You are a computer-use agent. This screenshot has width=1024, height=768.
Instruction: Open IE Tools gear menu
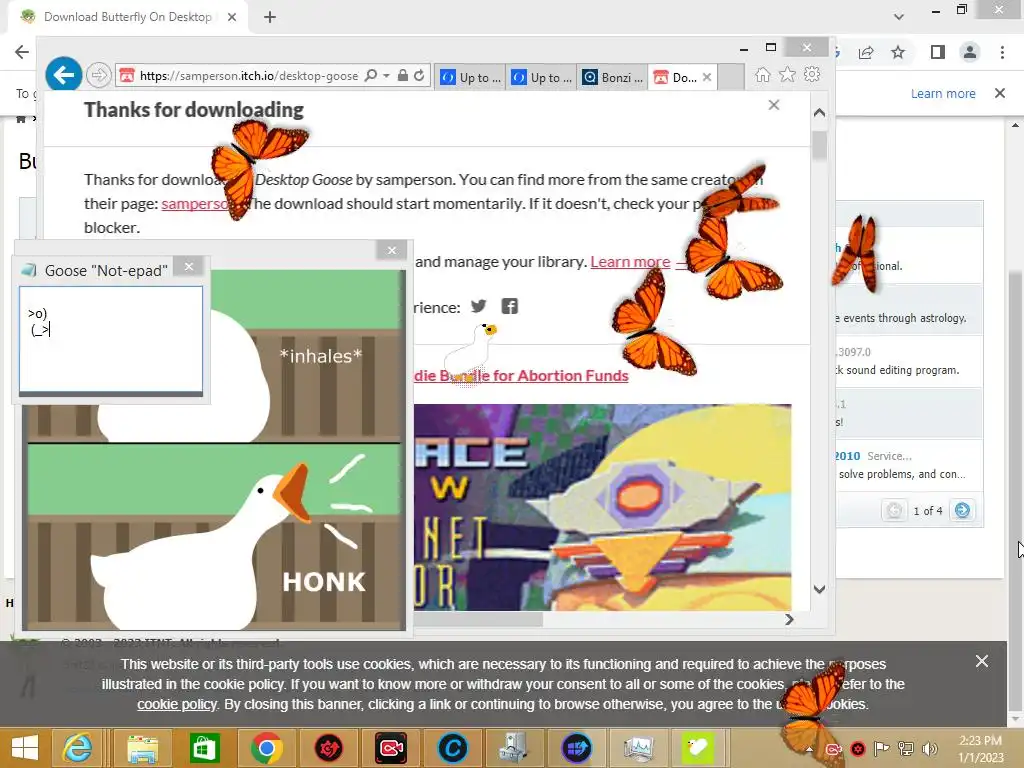[x=812, y=74]
